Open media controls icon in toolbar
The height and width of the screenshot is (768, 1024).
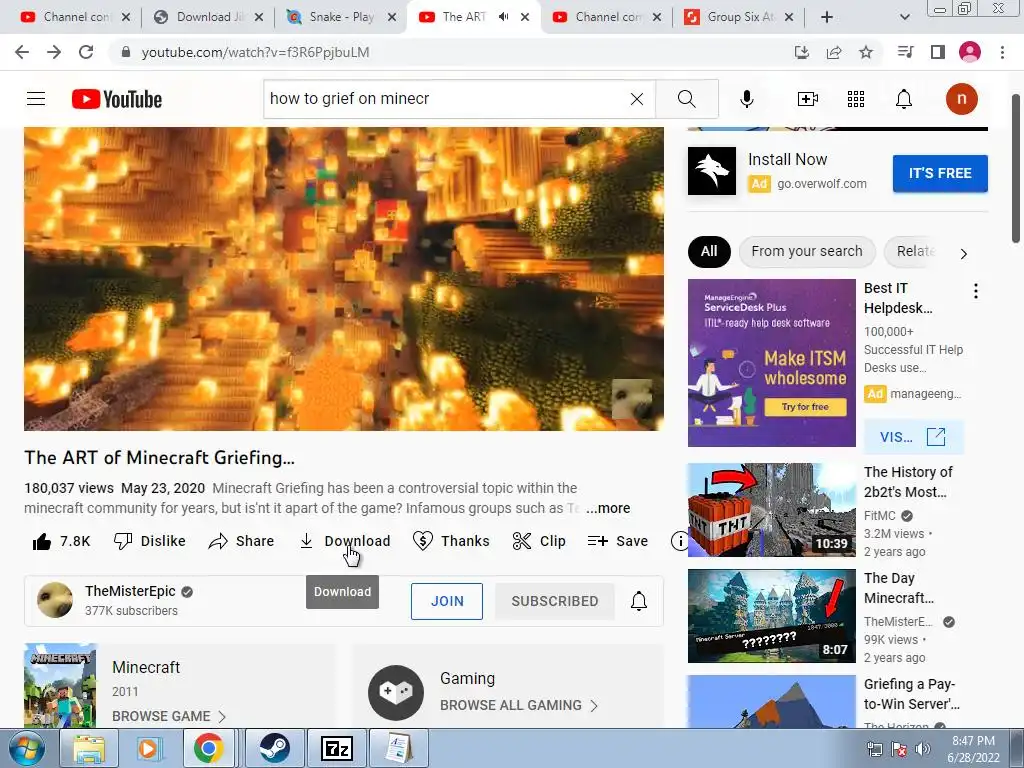click(x=906, y=52)
